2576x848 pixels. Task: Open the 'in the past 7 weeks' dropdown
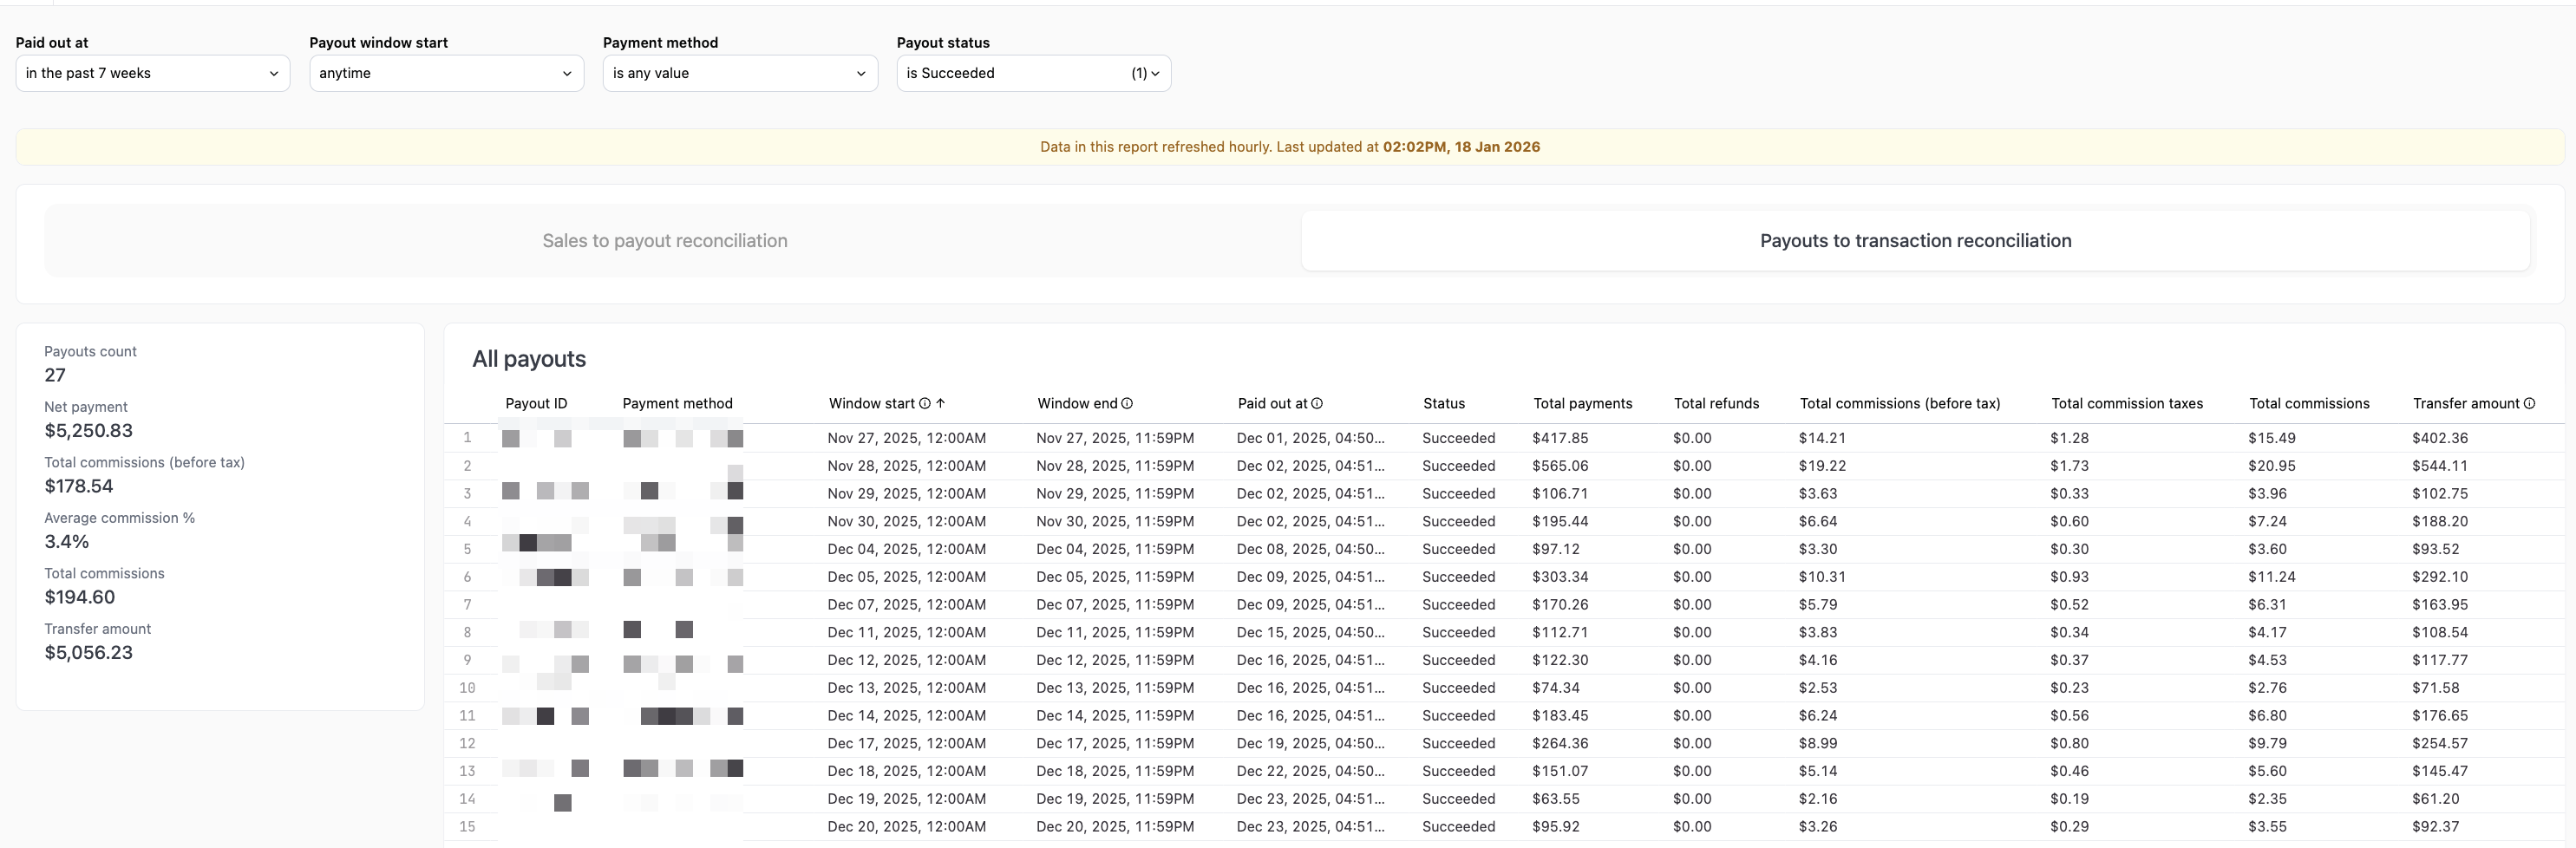pos(152,73)
